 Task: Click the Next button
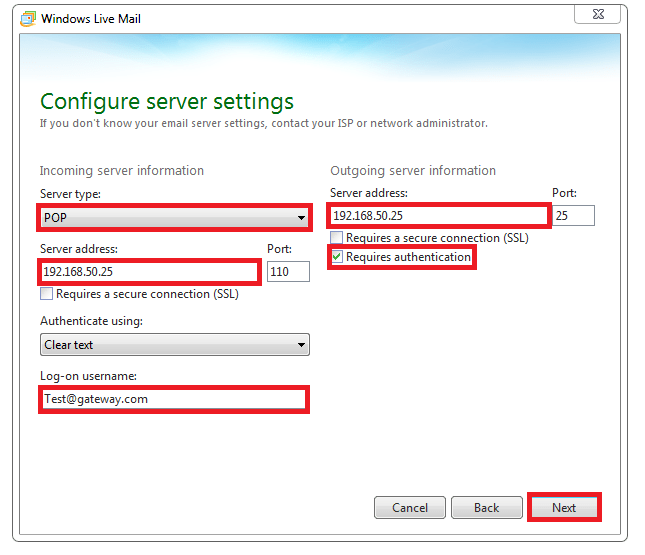(x=564, y=507)
